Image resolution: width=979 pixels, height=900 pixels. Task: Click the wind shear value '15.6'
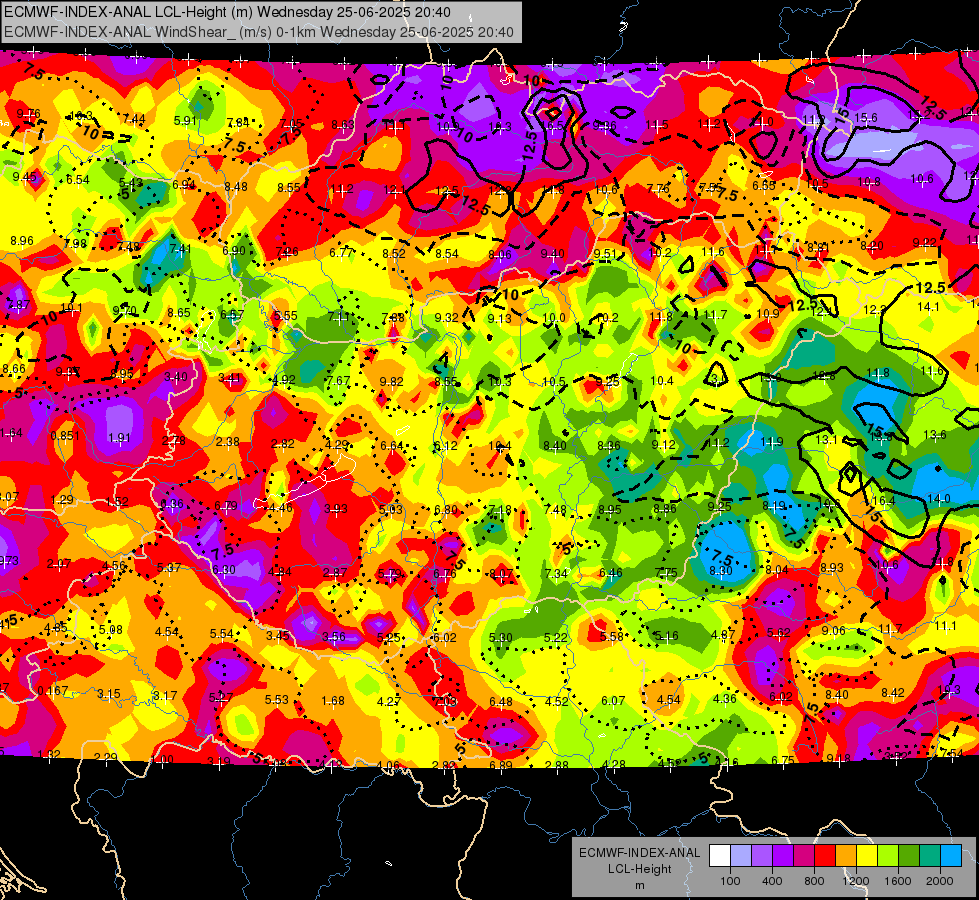[866, 117]
